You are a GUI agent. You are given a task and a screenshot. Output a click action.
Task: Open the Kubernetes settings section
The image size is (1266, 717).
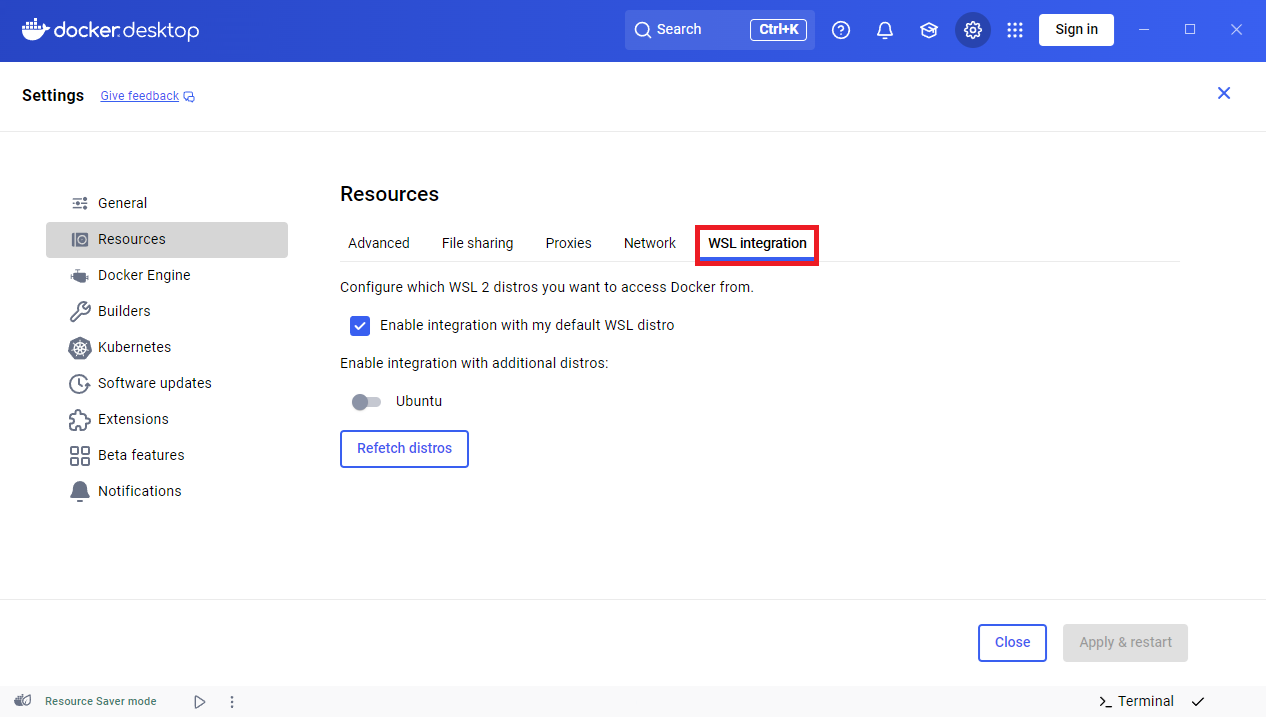(x=133, y=347)
